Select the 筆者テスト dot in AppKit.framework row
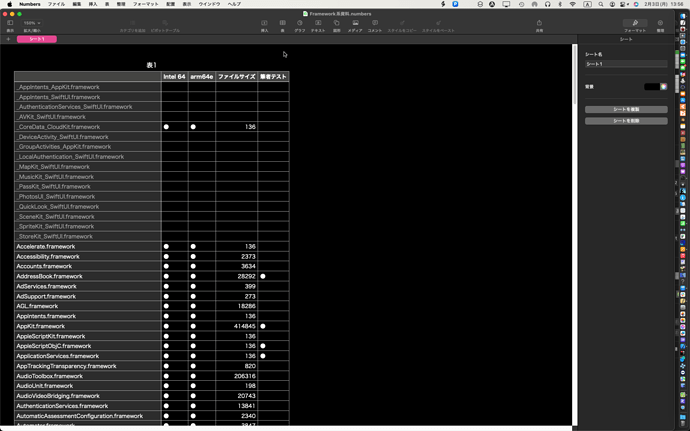This screenshot has width=690, height=431. (263, 326)
